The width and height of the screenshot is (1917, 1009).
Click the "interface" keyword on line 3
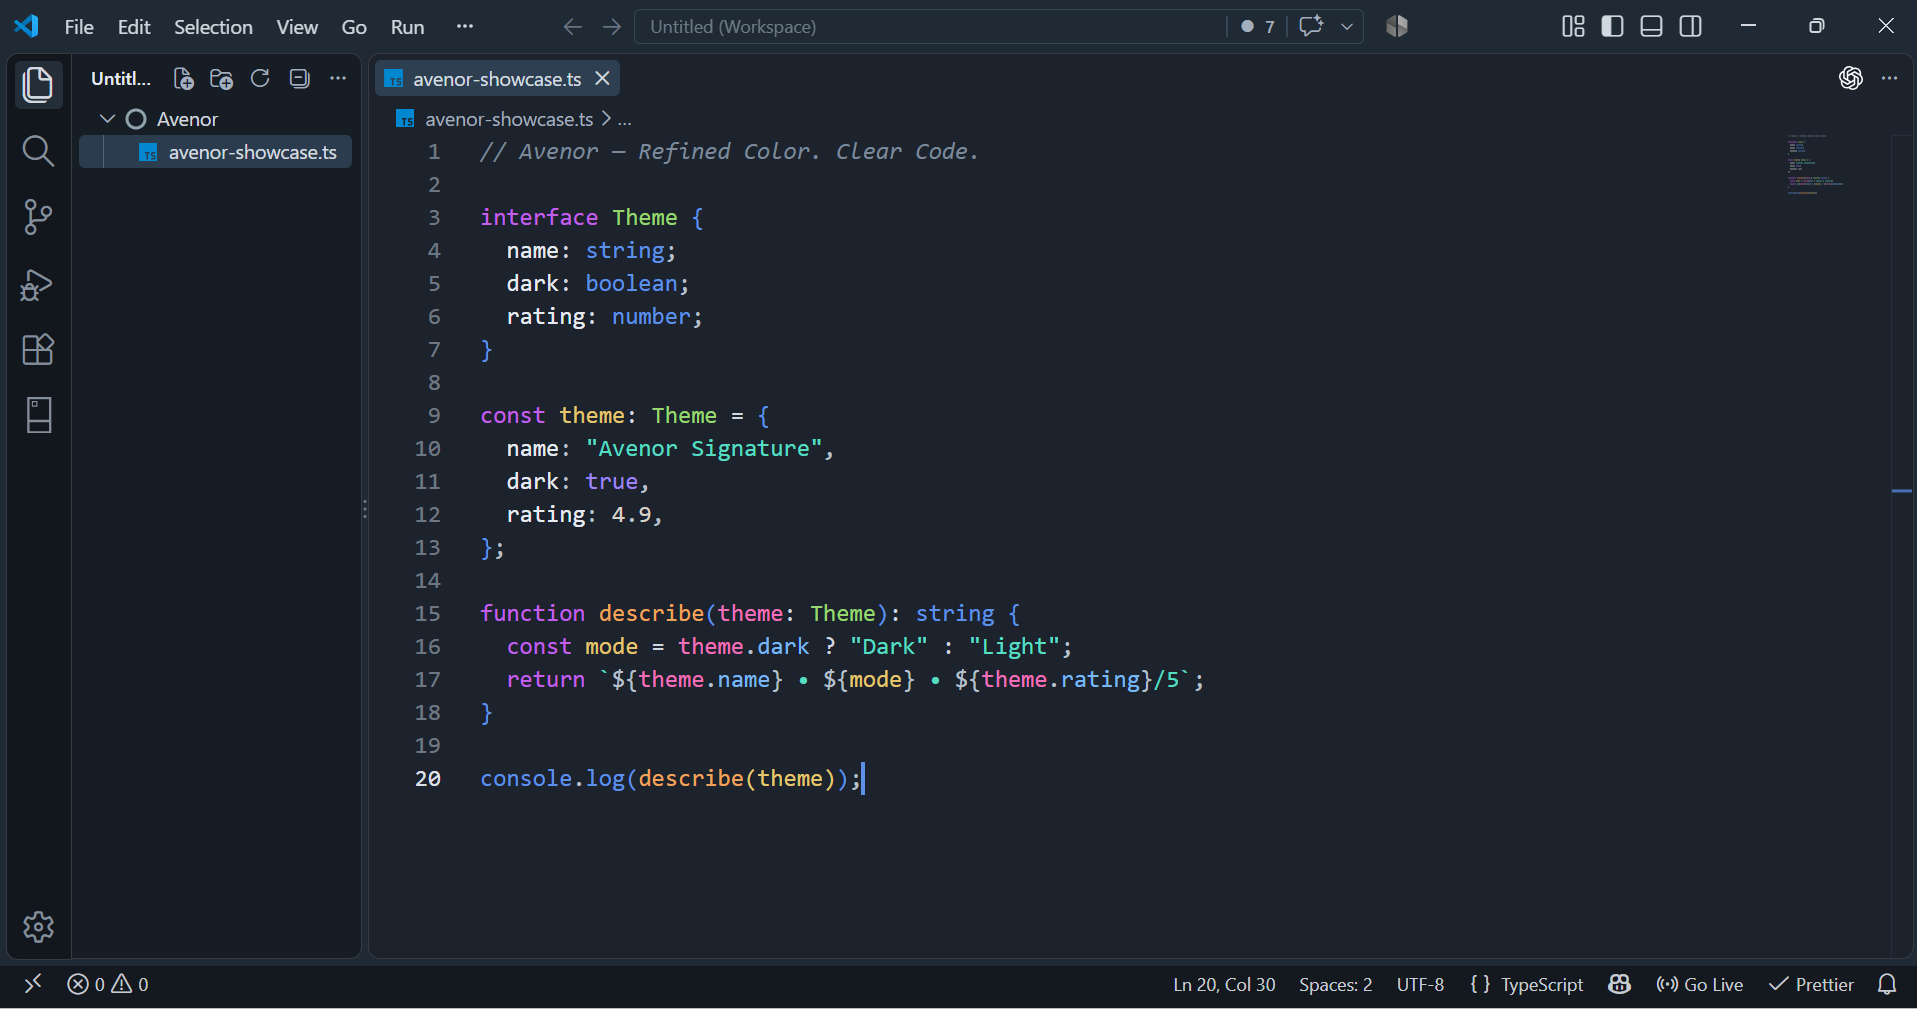click(x=539, y=217)
